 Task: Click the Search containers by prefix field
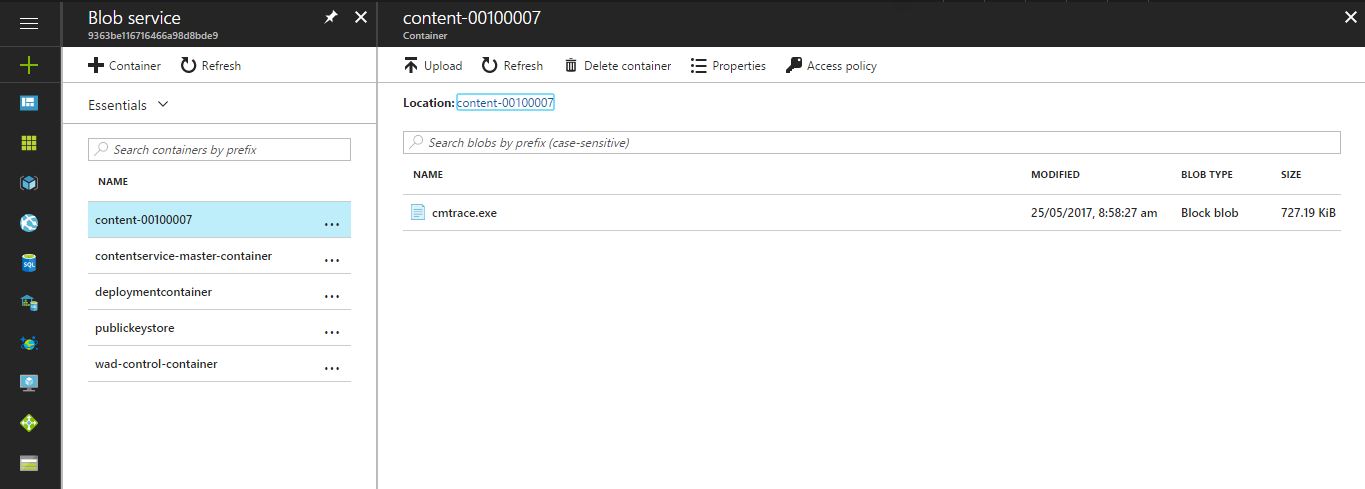(x=219, y=149)
